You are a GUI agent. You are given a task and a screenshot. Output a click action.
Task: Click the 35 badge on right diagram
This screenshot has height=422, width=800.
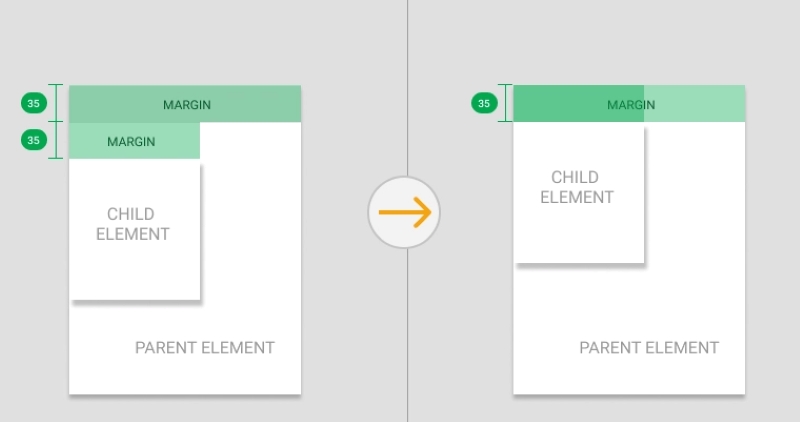(484, 103)
